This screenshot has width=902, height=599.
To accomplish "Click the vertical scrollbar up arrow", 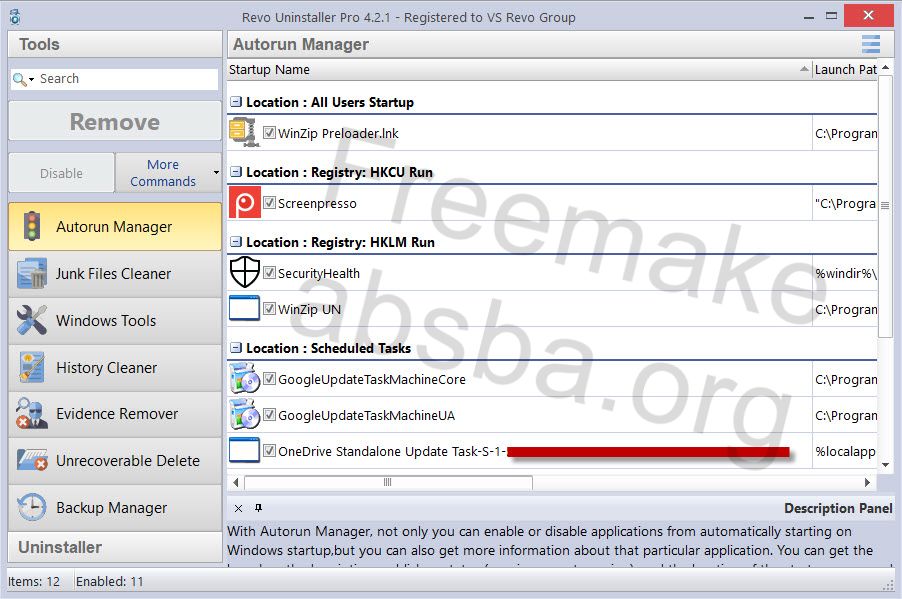I will point(885,67).
